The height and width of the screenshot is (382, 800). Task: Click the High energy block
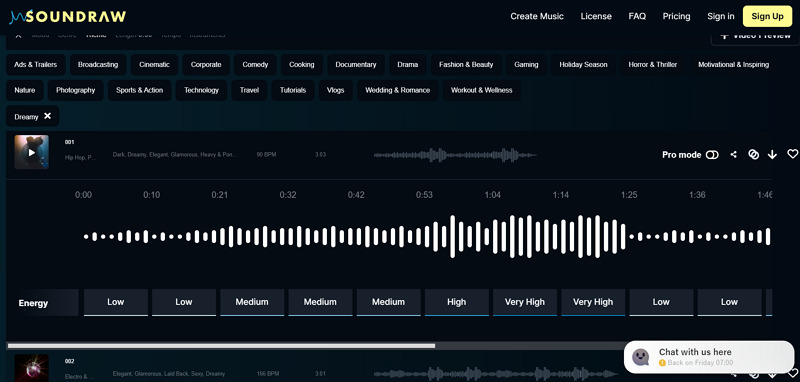tap(457, 302)
